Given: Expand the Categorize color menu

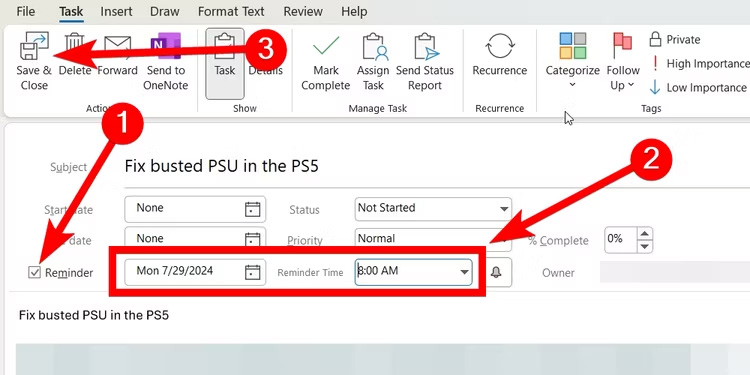Looking at the screenshot, I should (573, 61).
